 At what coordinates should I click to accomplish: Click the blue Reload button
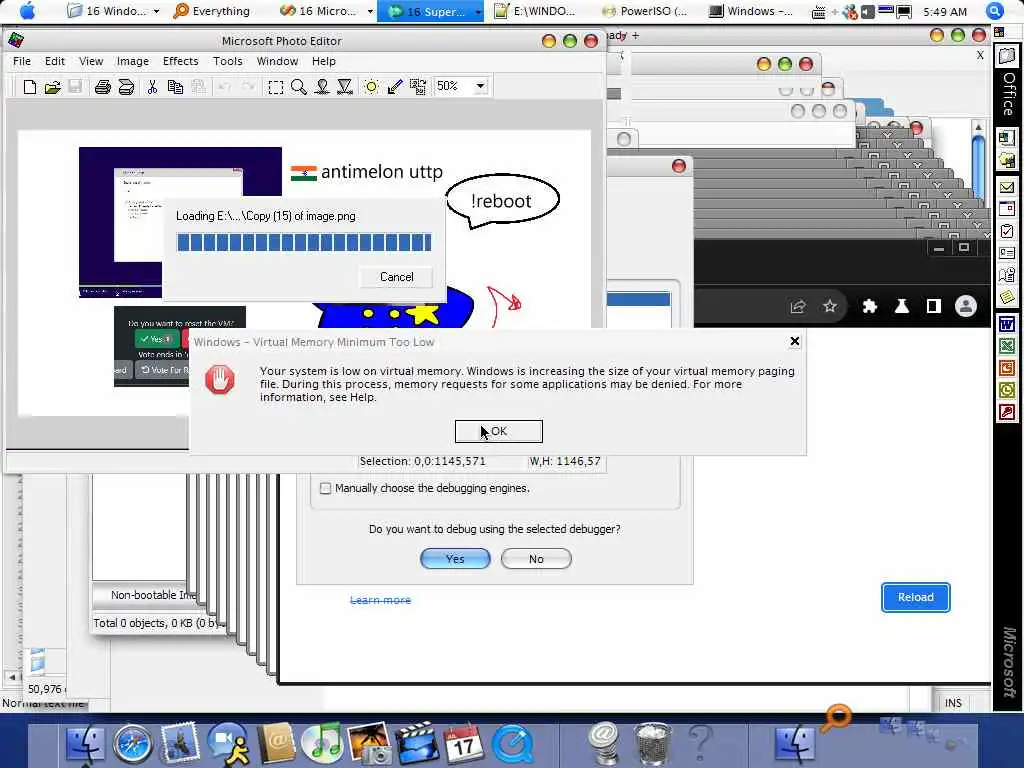916,597
